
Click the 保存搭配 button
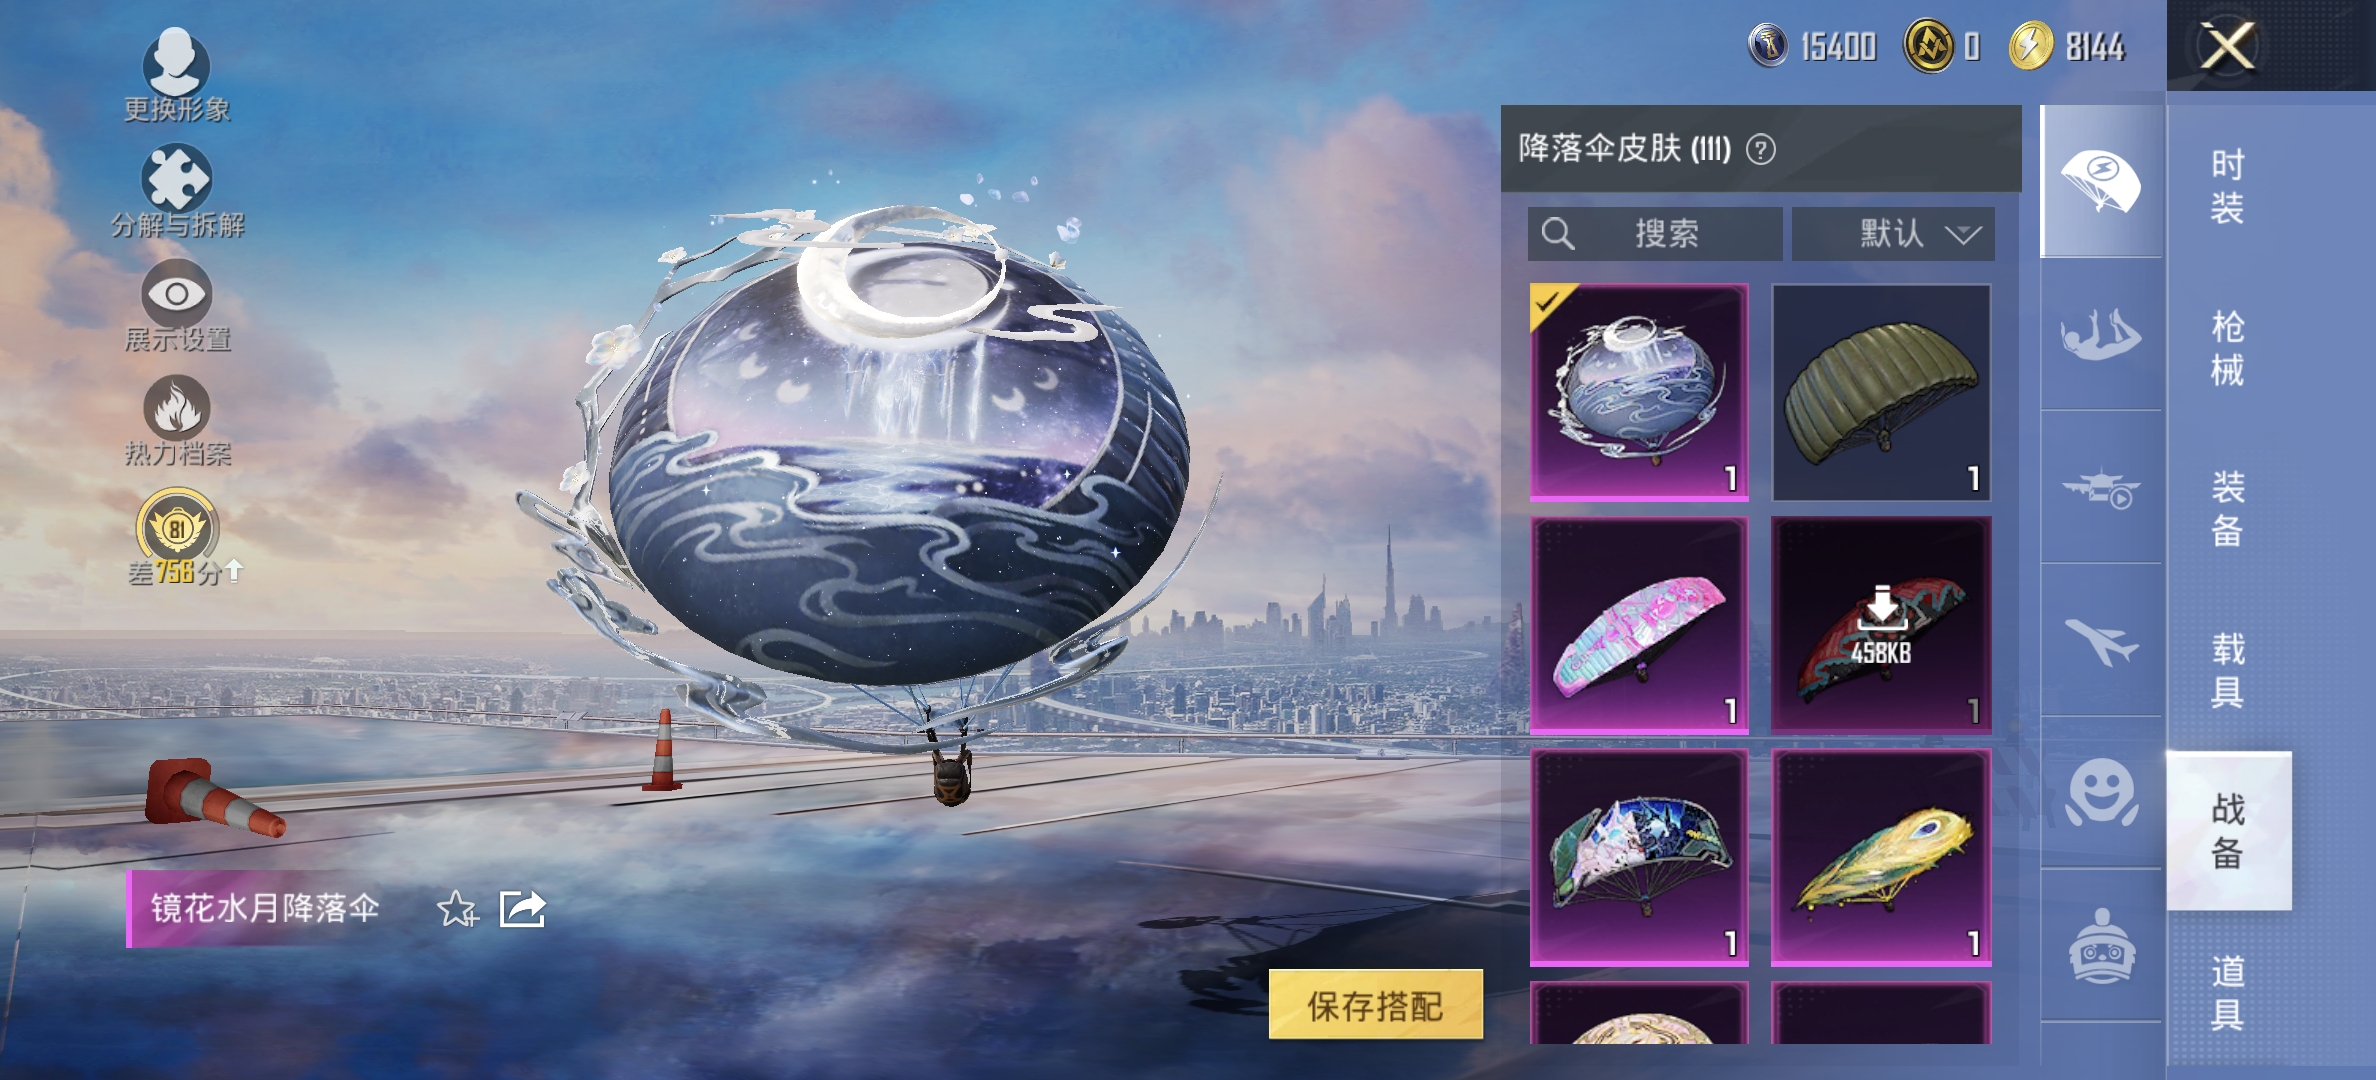pyautogui.click(x=1376, y=1005)
